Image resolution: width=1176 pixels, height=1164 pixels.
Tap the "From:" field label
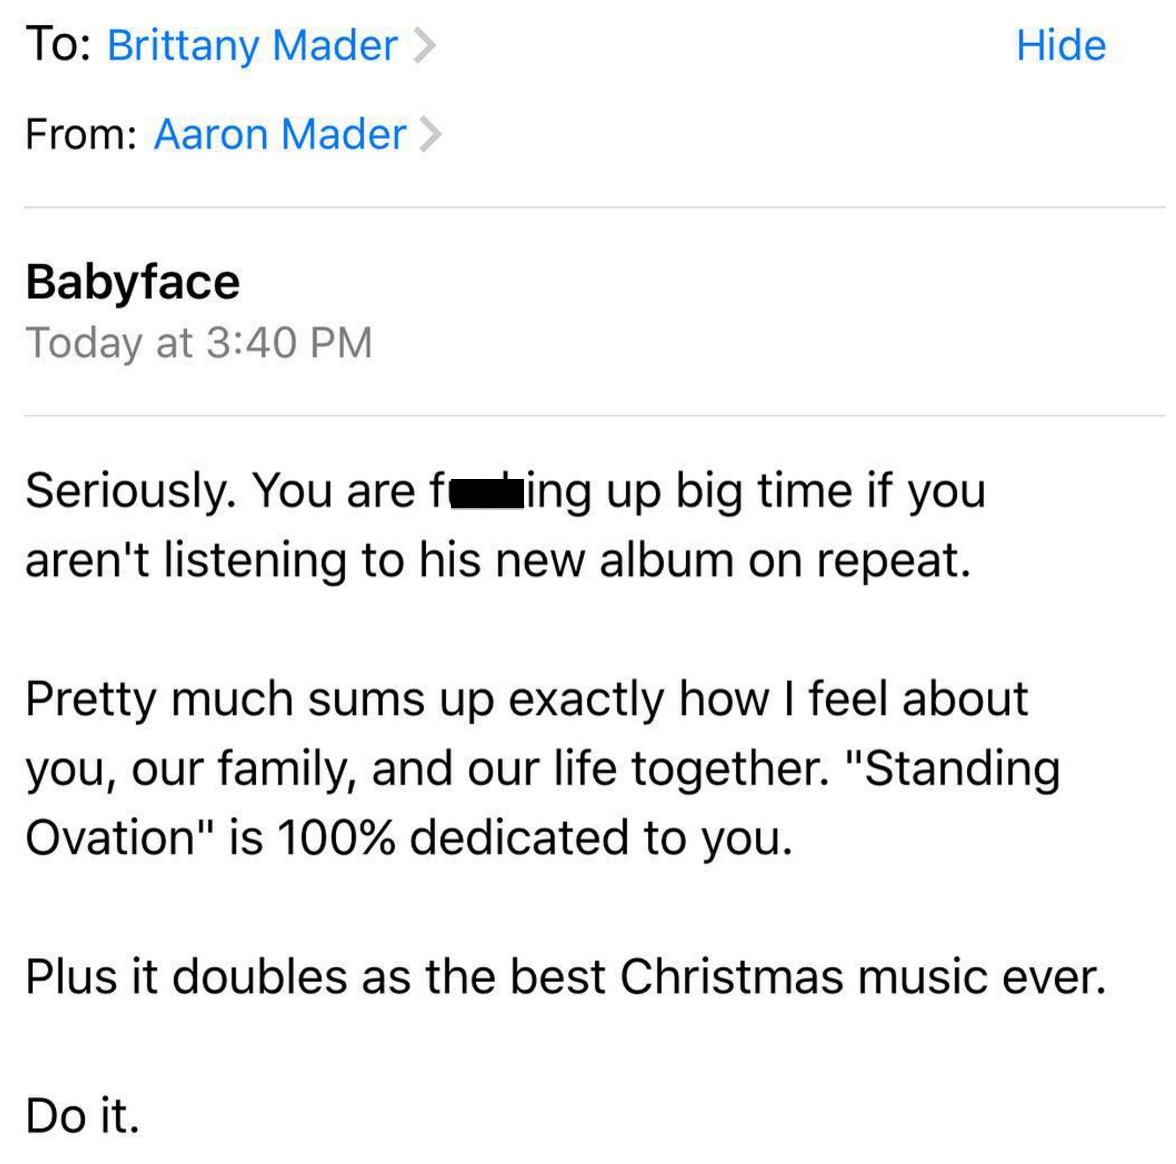[81, 134]
